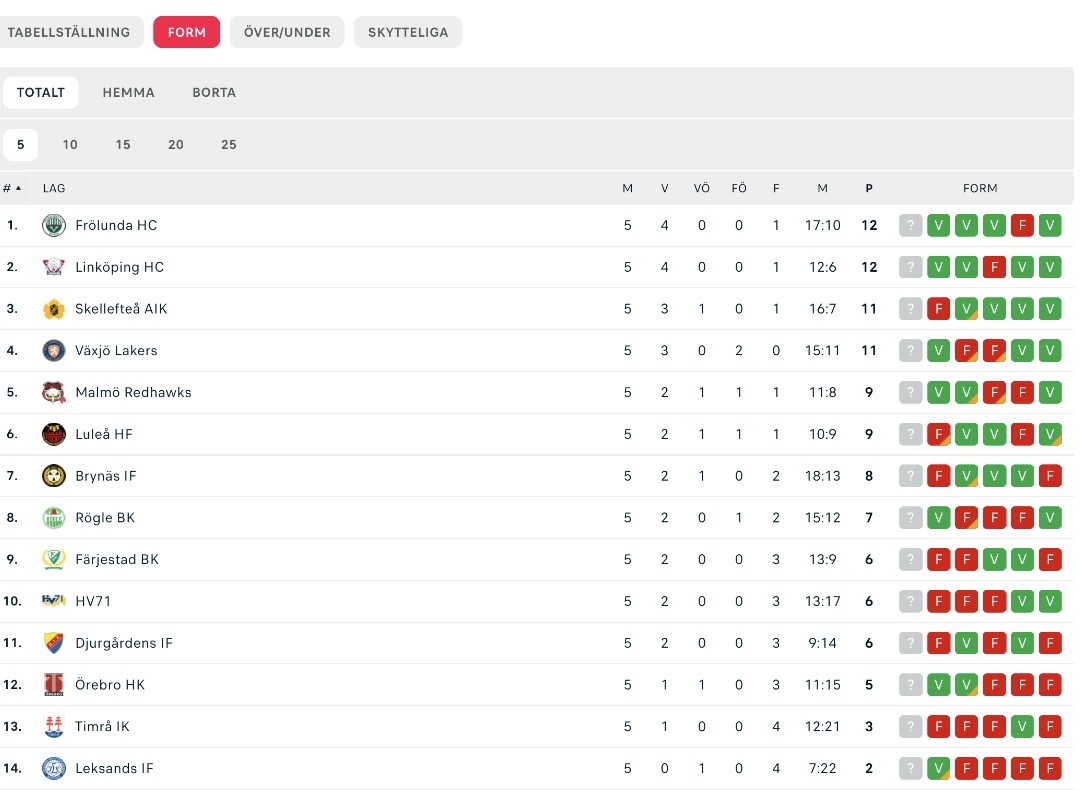This screenshot has height=790, width=1080.
Task: Set form range to last 25 matches
Action: (x=229, y=145)
